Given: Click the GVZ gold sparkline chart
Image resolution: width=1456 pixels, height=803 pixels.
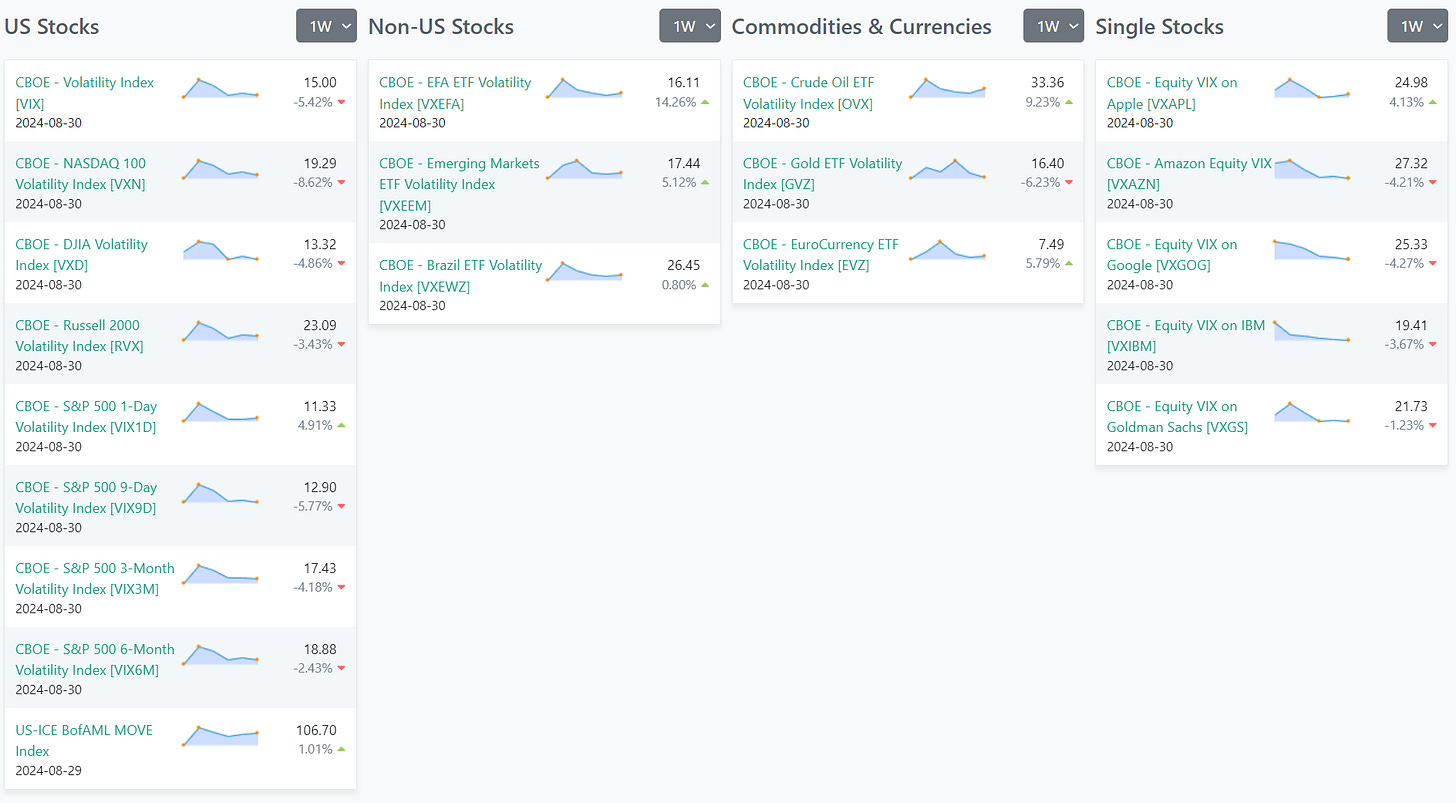Looking at the screenshot, I should 948,169.
